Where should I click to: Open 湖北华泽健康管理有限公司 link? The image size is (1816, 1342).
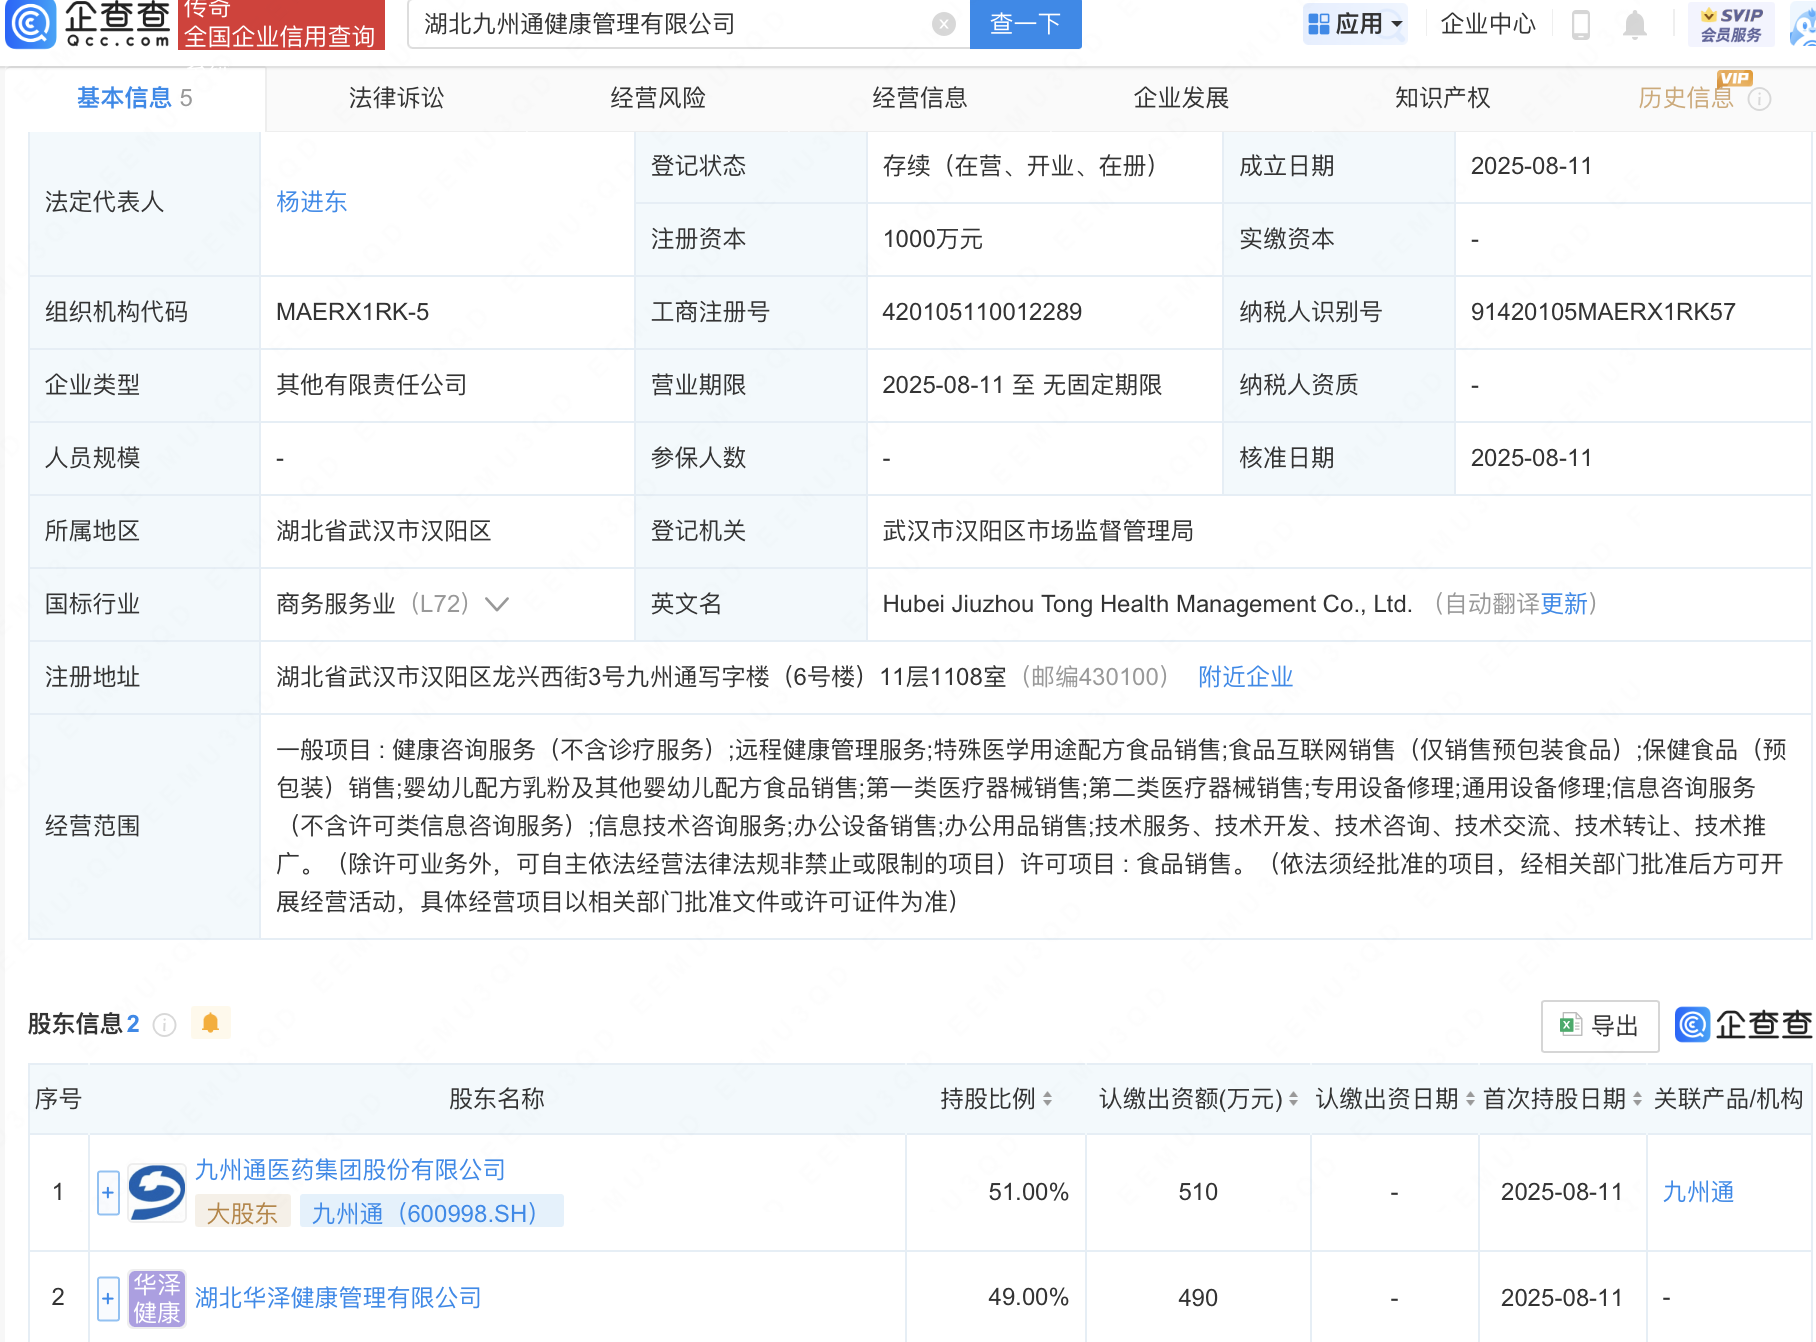point(338,1298)
